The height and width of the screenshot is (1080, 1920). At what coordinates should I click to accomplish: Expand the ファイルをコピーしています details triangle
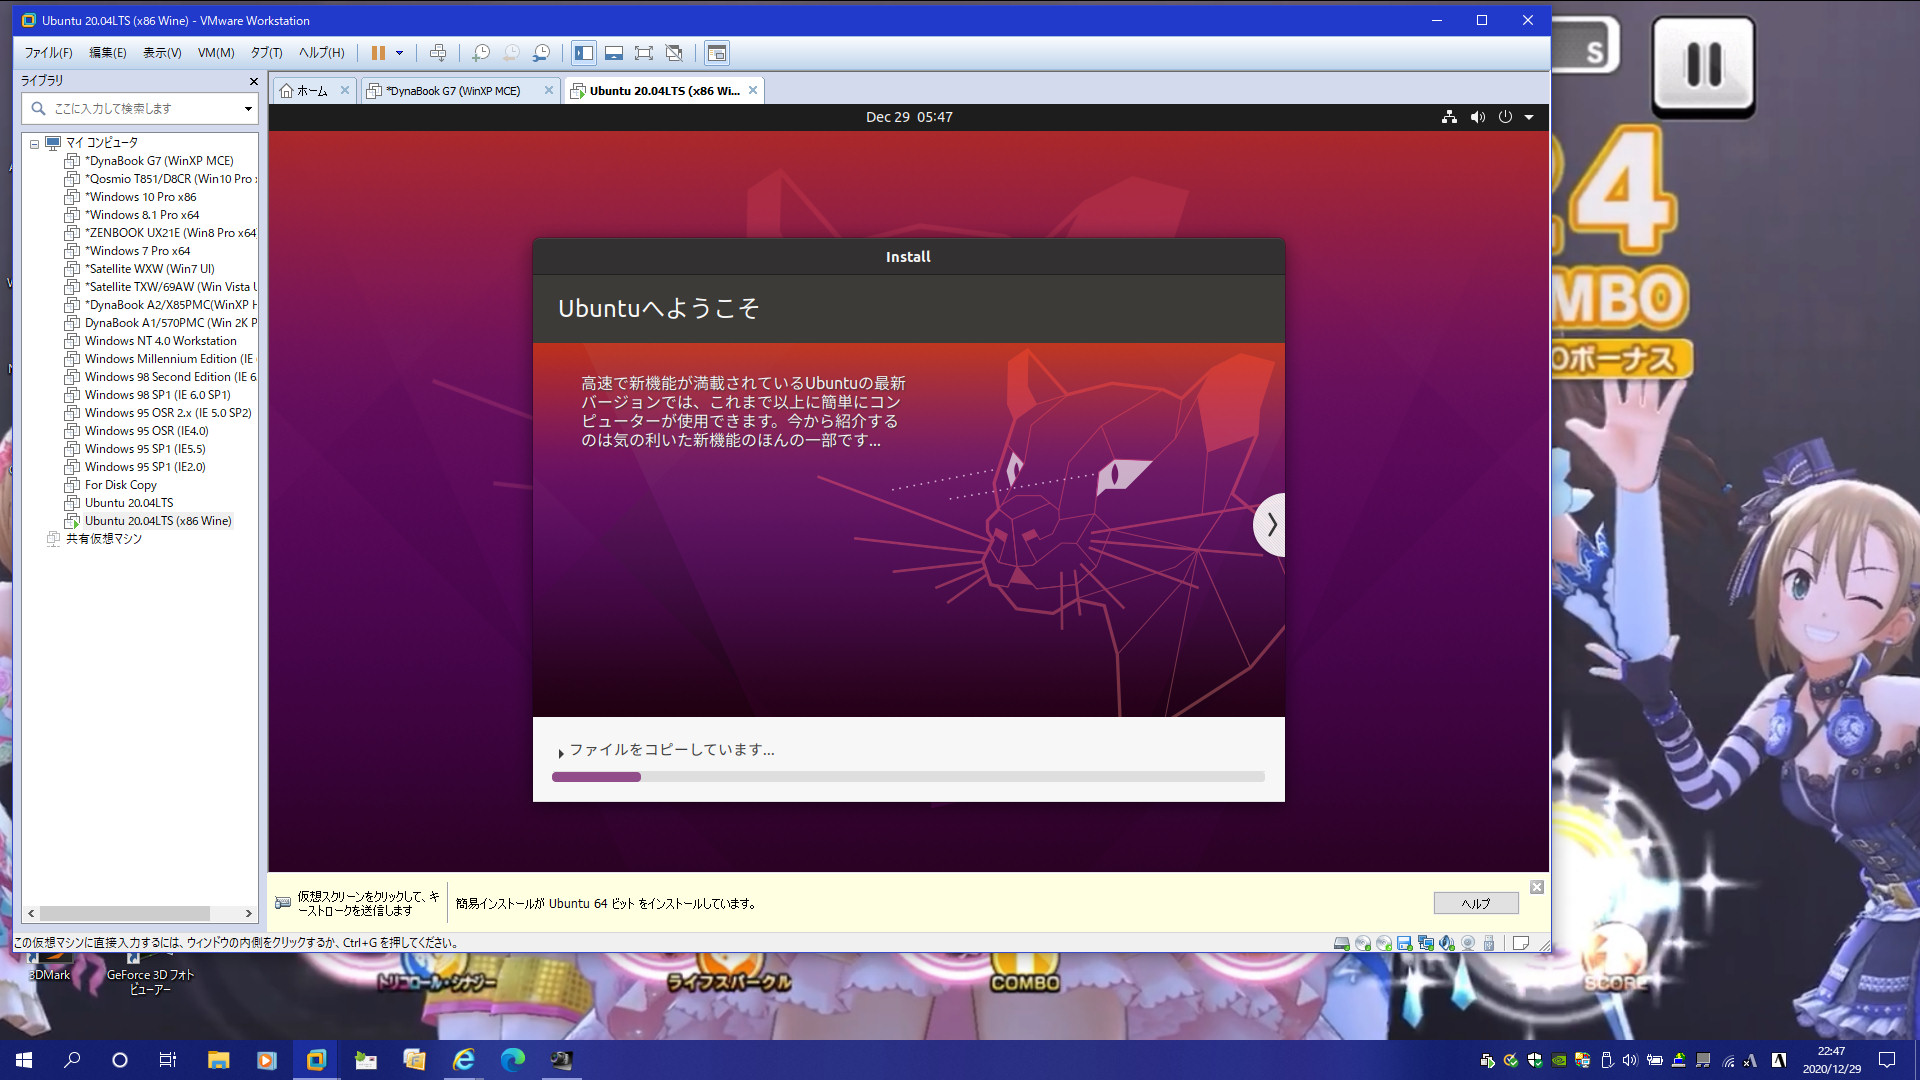(561, 753)
